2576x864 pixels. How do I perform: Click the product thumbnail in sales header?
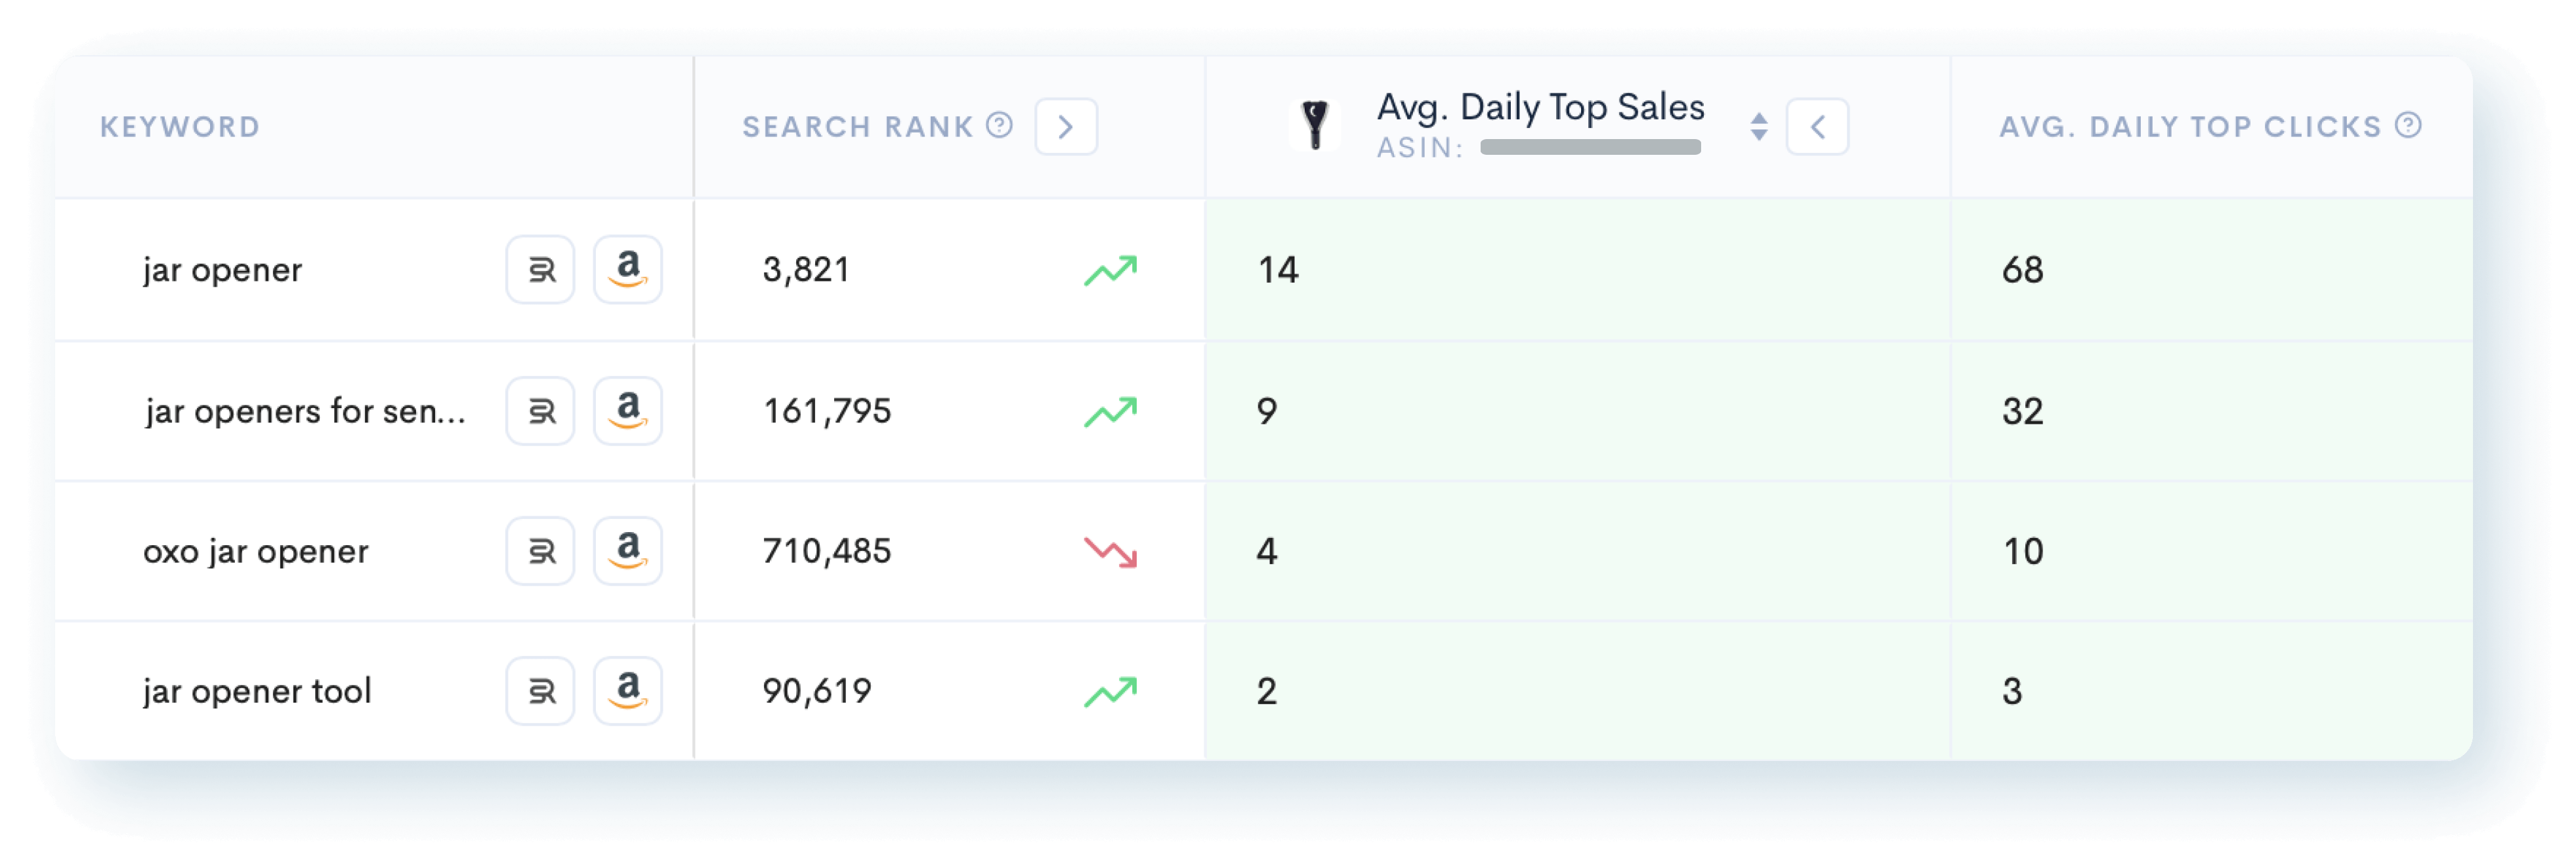1315,125
